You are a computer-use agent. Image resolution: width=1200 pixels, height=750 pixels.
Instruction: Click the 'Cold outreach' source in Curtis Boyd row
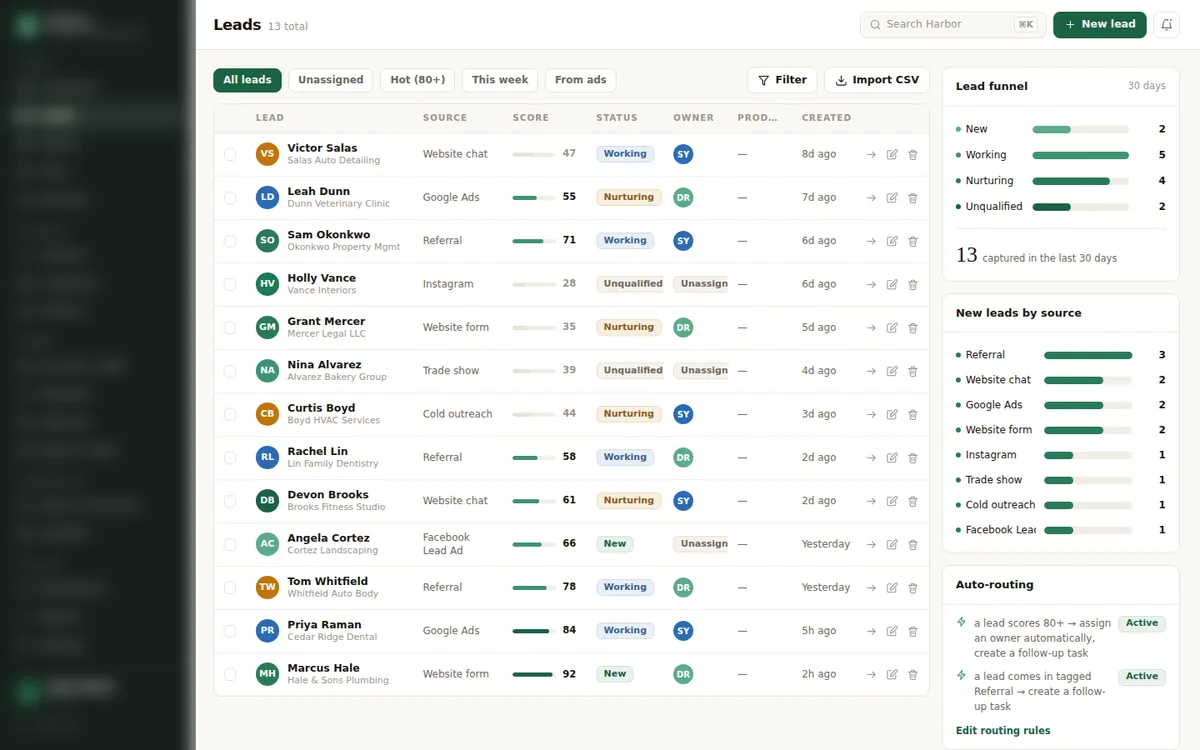coord(457,414)
